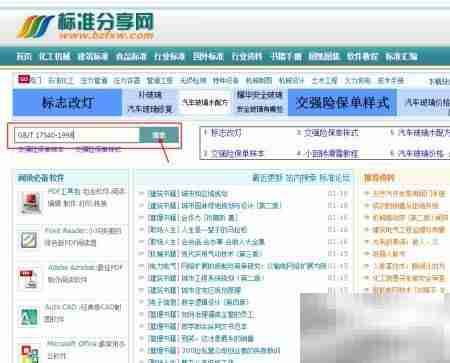Image resolution: width=450 pixels, height=363 pixels.
Task: Open the Foxit Reader description link
Action: 83,236
